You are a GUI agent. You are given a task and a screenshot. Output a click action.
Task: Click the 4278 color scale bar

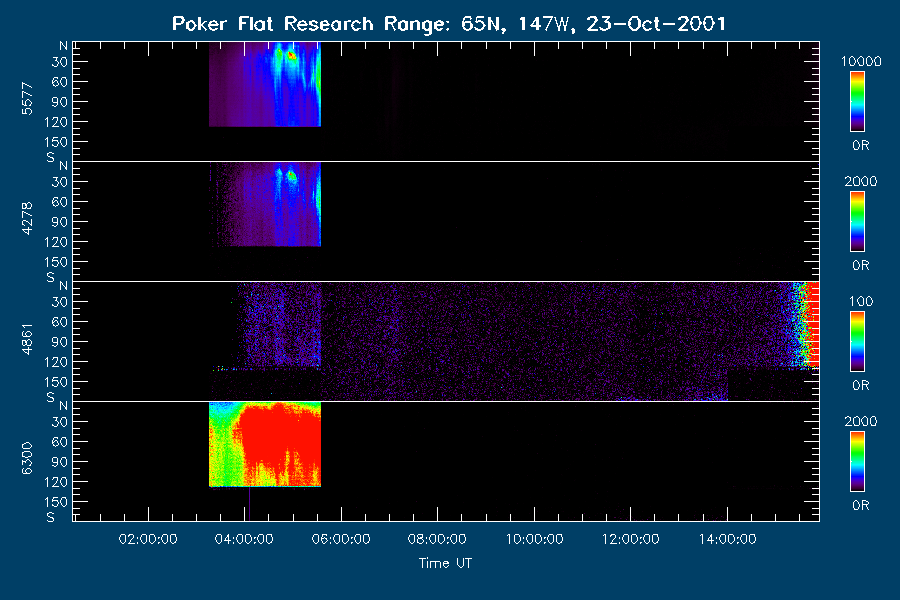coord(858,222)
